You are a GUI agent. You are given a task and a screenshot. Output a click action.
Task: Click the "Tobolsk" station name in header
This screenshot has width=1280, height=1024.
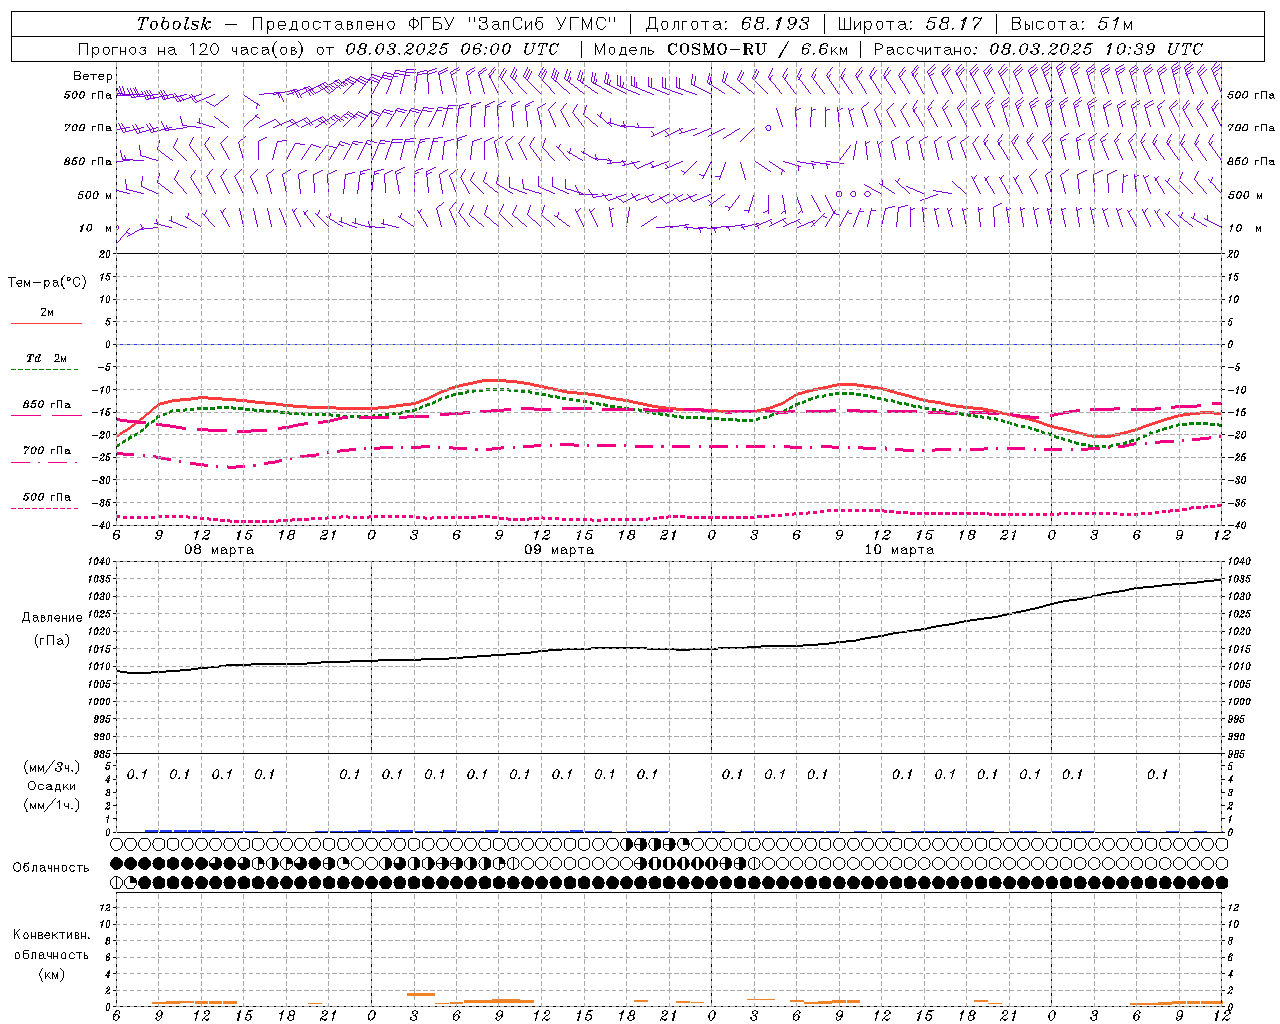pos(174,24)
